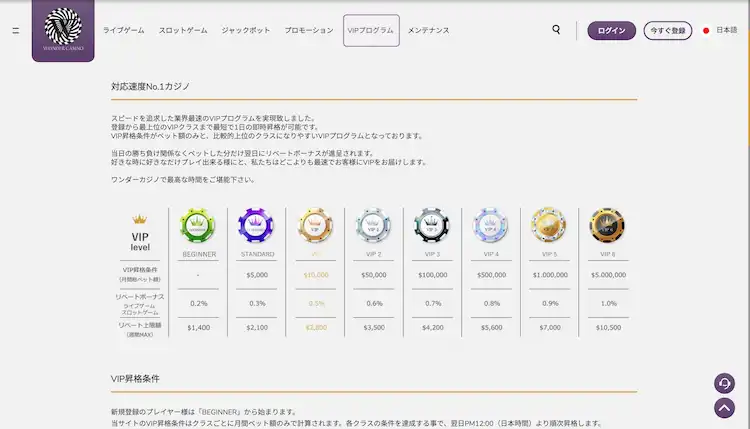This screenshot has height=429, width=750.
Task: Click the black VIP 3 chip icon
Action: coord(431,225)
